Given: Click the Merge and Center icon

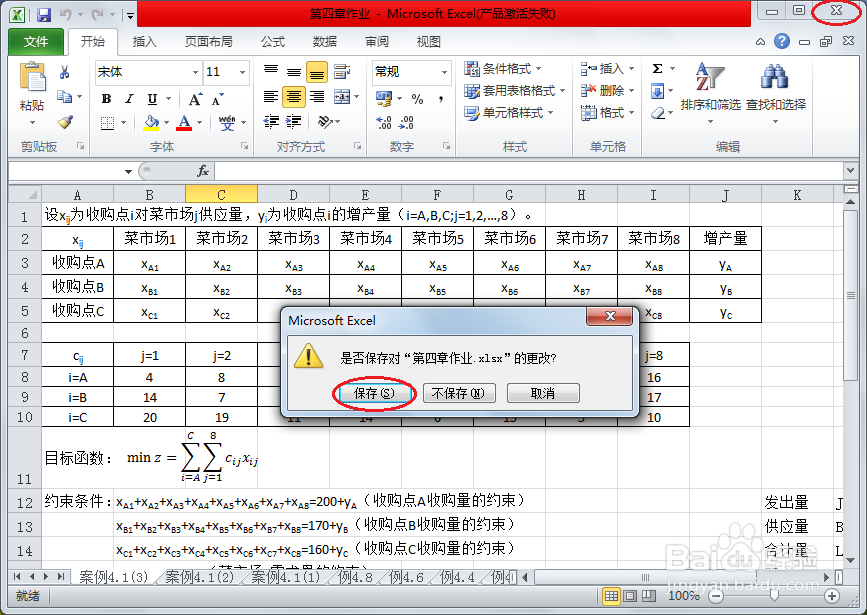Looking at the screenshot, I should [x=342, y=97].
